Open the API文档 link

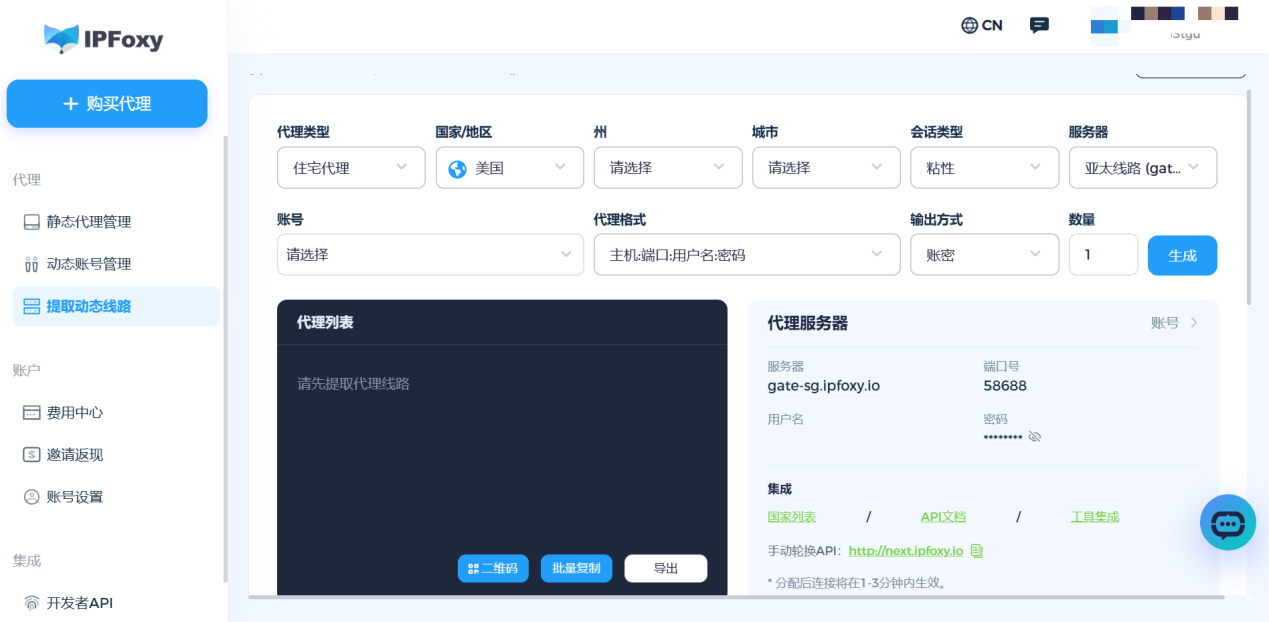point(943,517)
